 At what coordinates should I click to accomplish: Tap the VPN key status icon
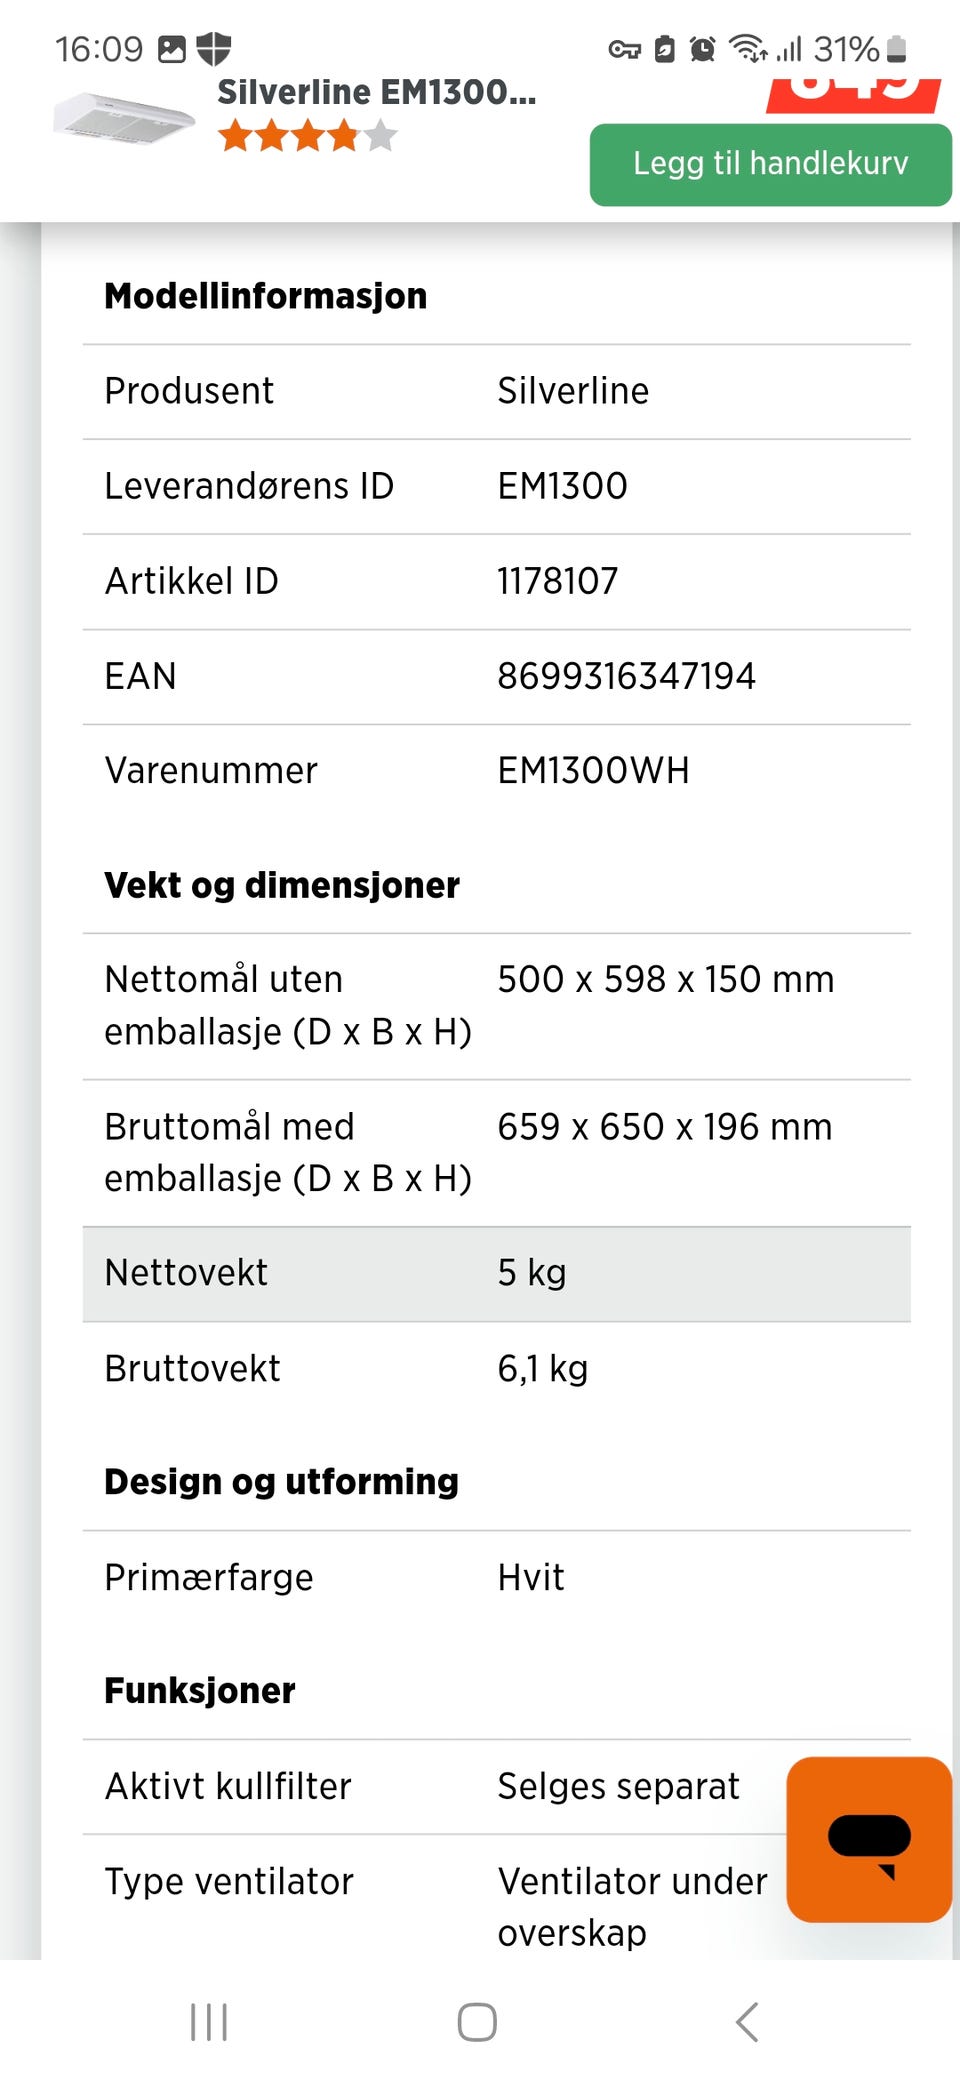[624, 49]
